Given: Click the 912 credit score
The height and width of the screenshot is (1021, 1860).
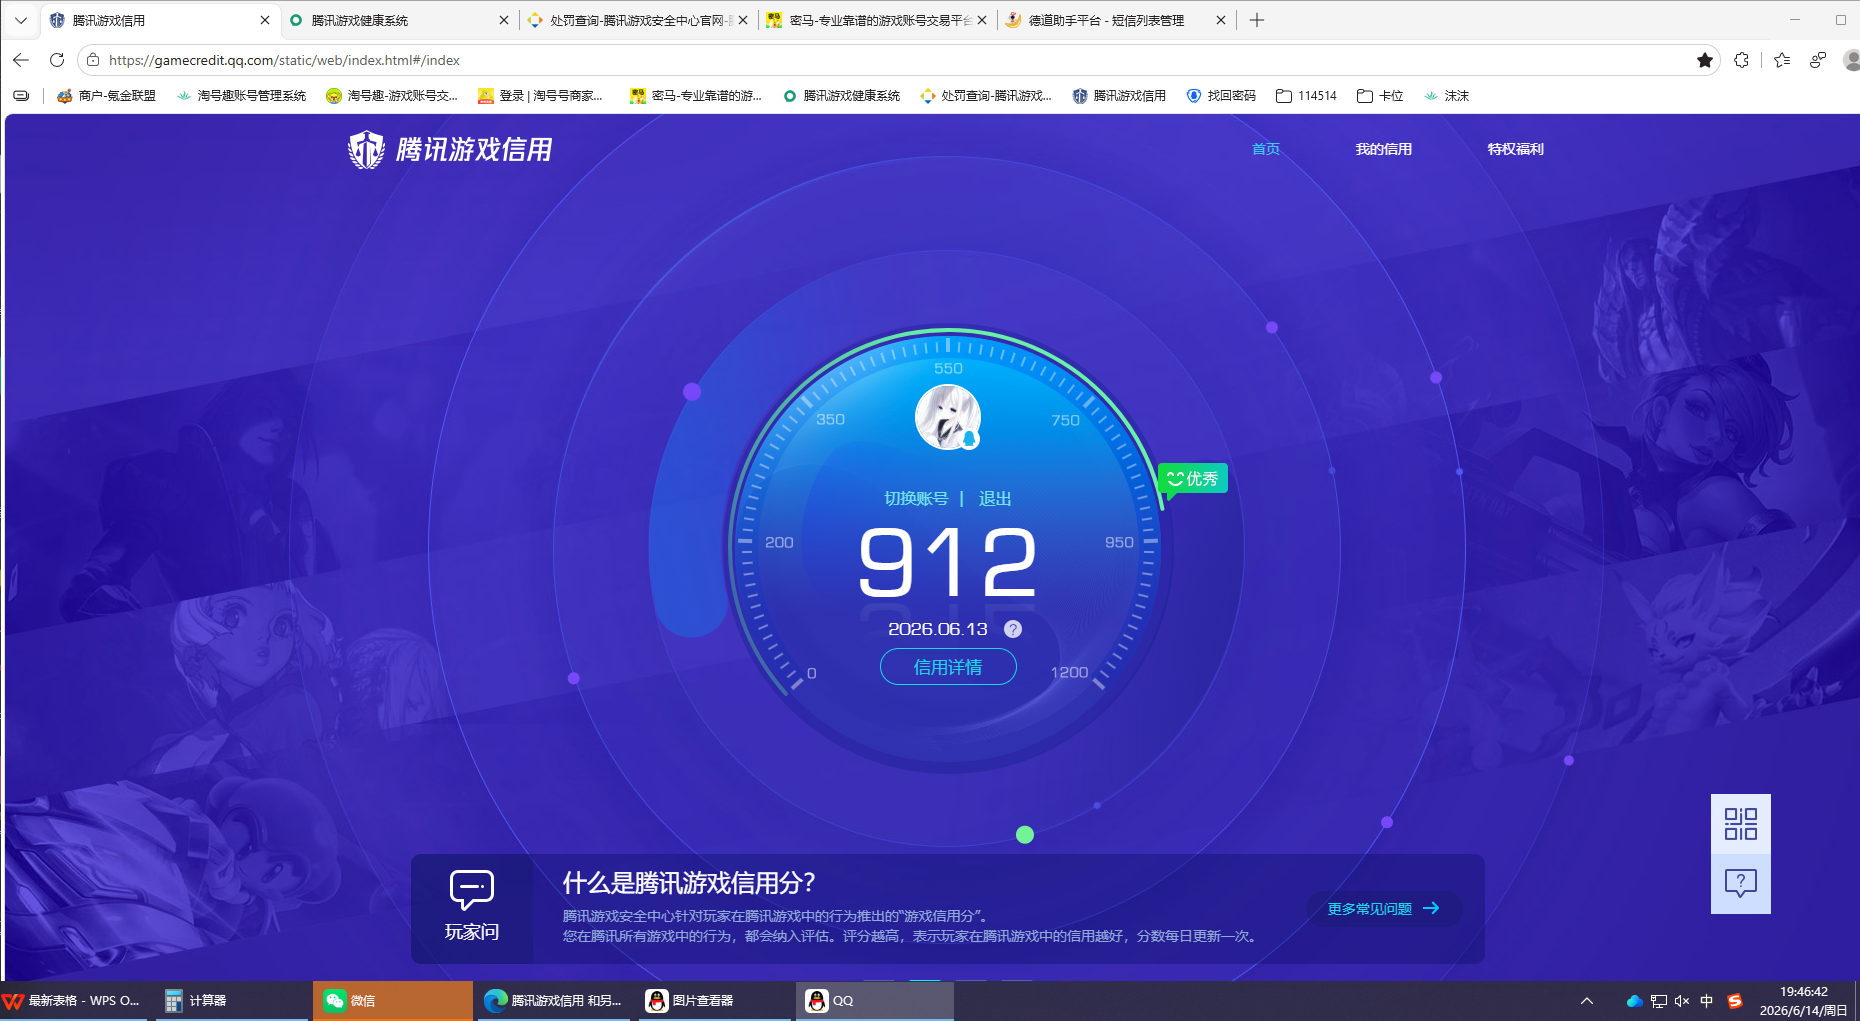Looking at the screenshot, I should [x=948, y=562].
